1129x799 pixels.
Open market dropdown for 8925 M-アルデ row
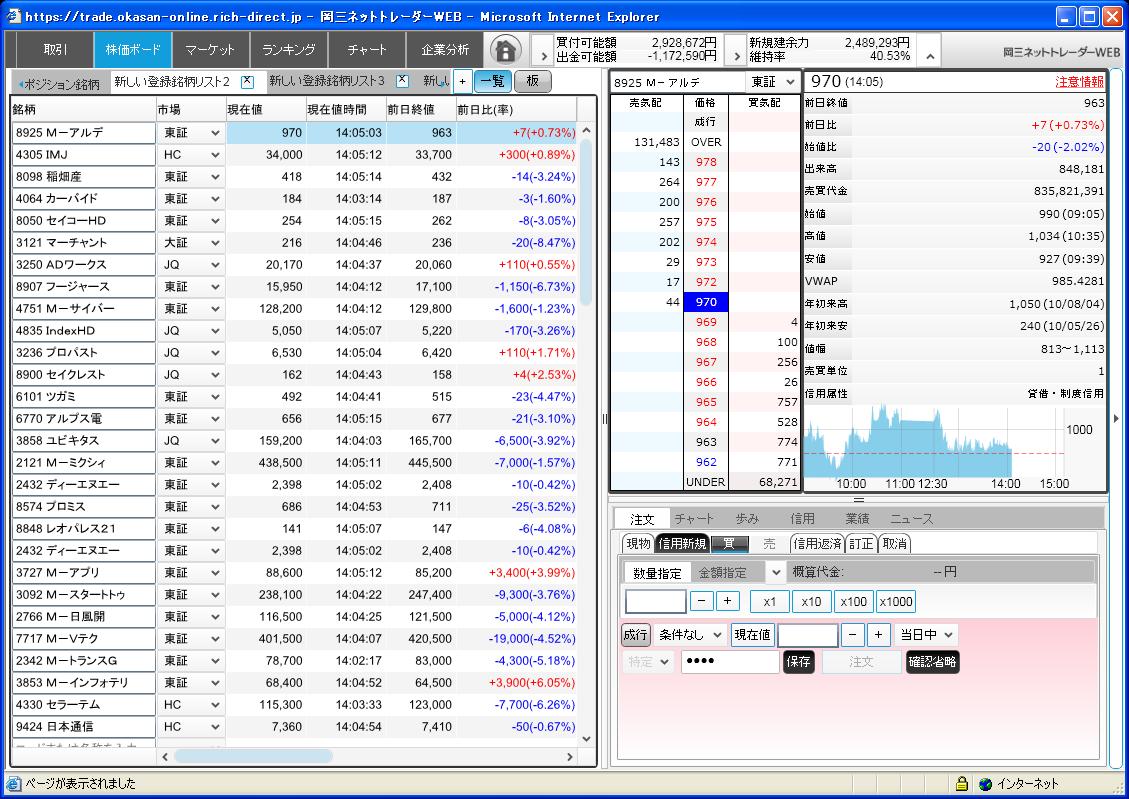[x=214, y=133]
